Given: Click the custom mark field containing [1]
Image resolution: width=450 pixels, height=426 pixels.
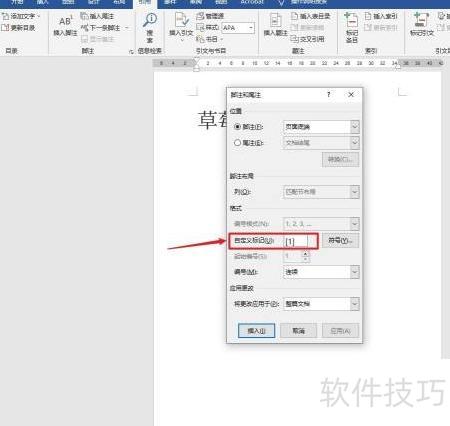Looking at the screenshot, I should click(x=295, y=241).
